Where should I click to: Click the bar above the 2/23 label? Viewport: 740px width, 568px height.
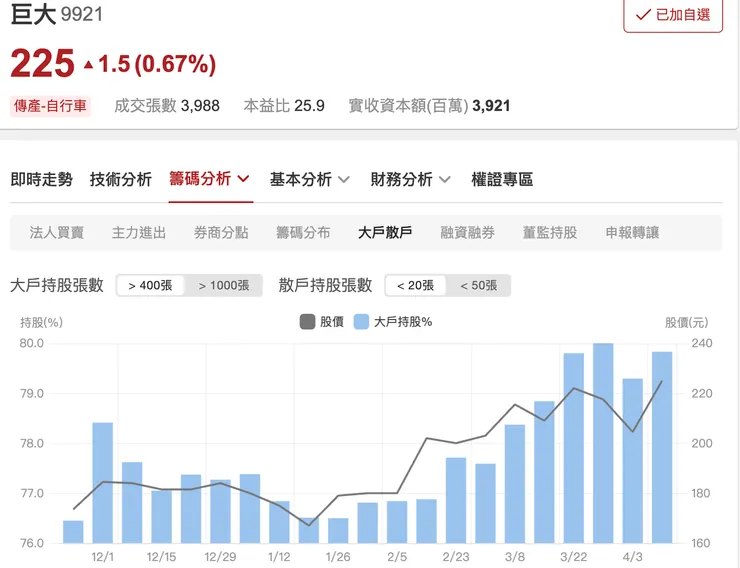pos(456,500)
